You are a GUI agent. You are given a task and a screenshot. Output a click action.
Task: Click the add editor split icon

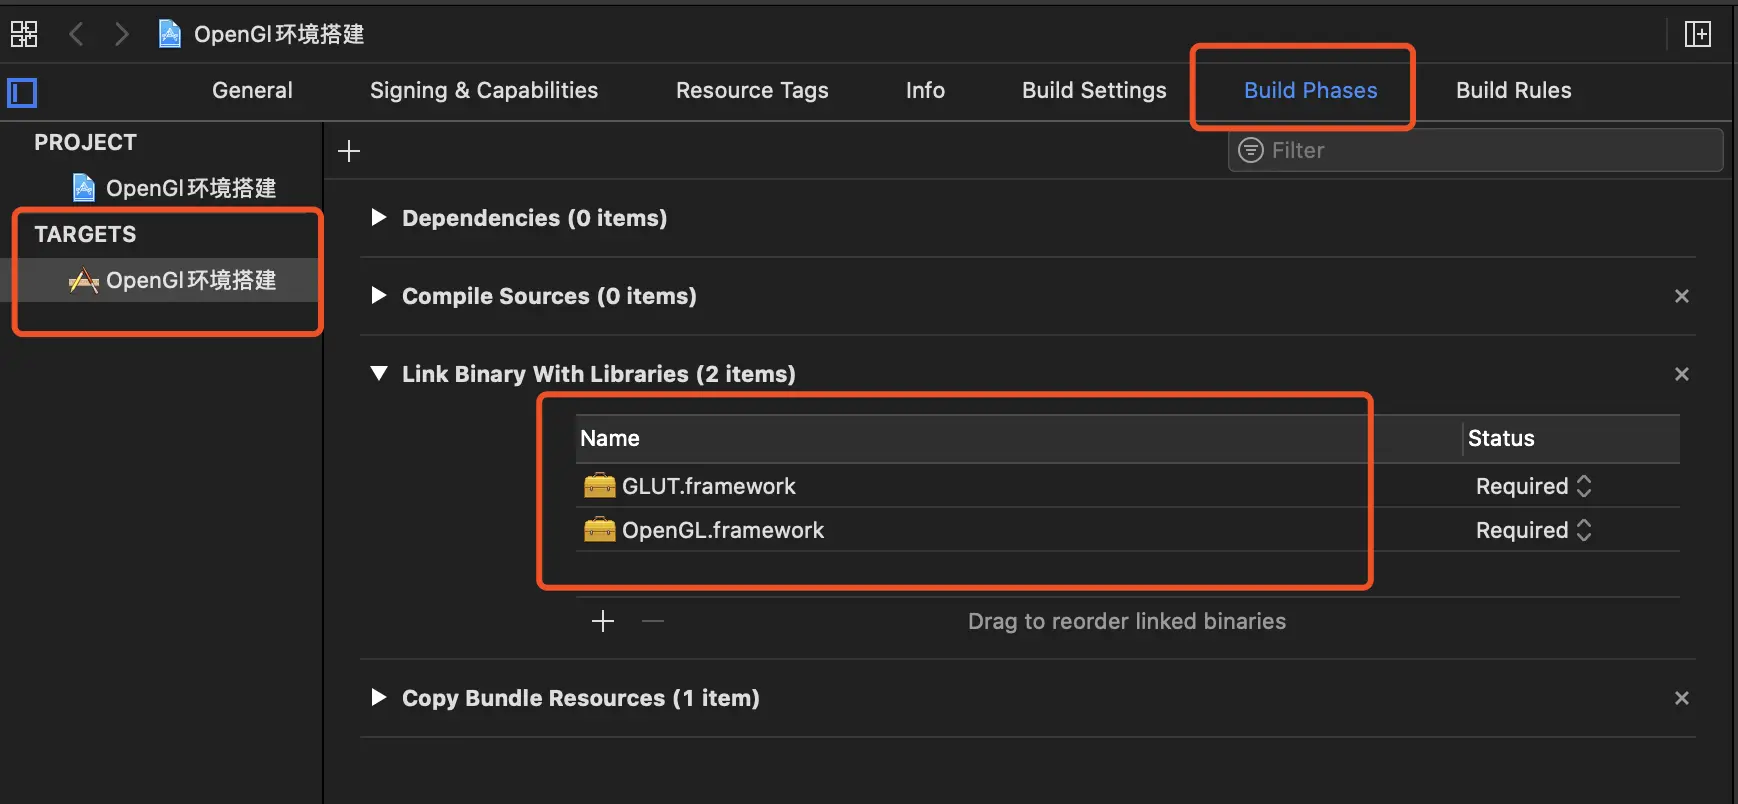click(x=1697, y=34)
